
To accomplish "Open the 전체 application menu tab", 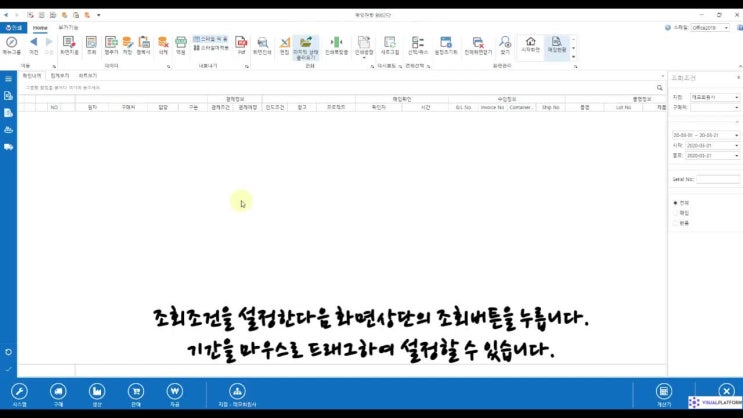I will [14, 28].
